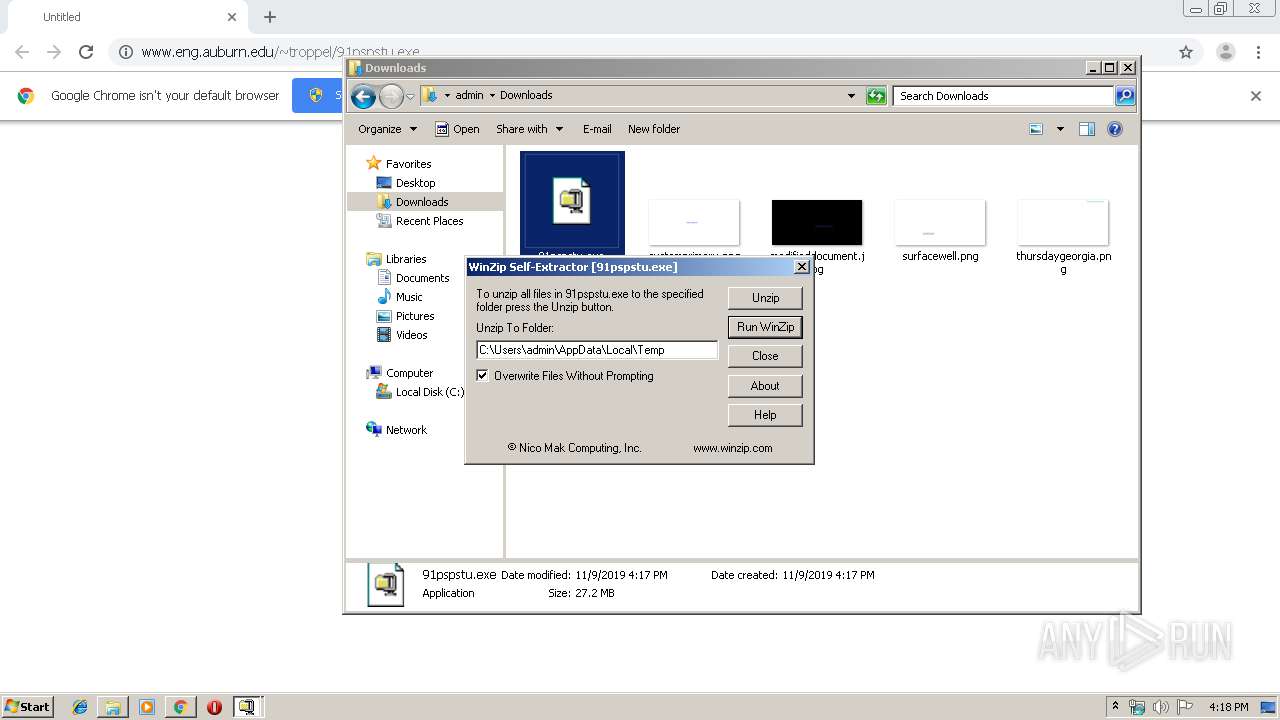1280x720 pixels.
Task: Show hidden tray icons arrow
Action: 1115,707
